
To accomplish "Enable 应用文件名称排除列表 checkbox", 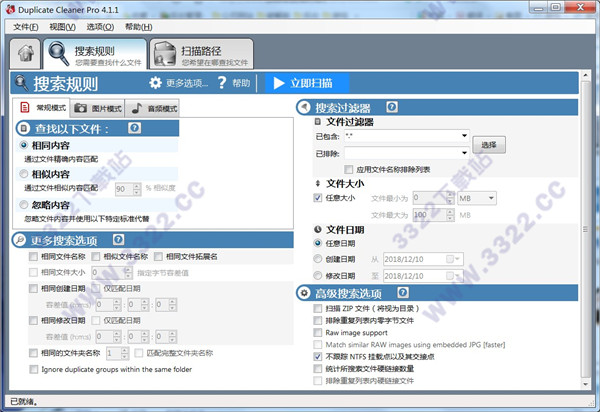I will coord(349,169).
